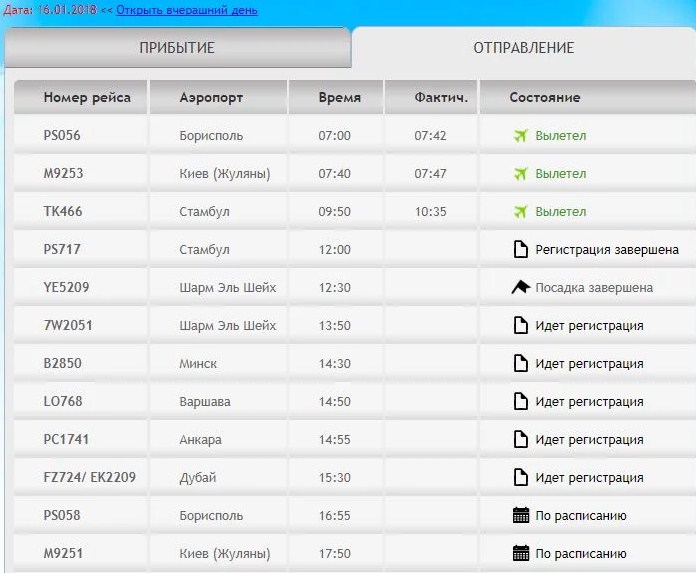The width and height of the screenshot is (696, 573).
Task: Click the departed airplane icon in M9253 row
Action: click(519, 173)
